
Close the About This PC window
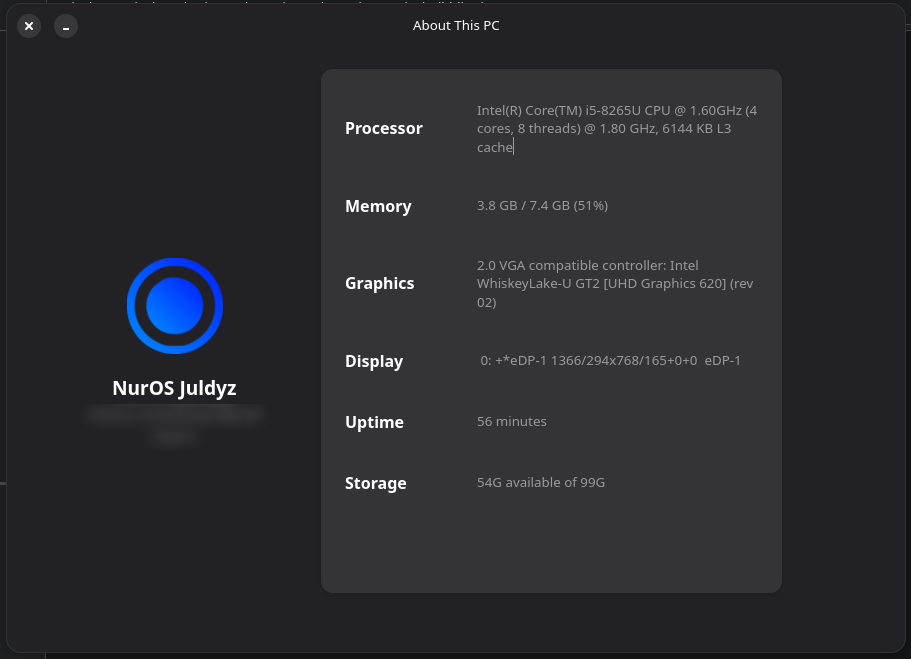click(29, 26)
